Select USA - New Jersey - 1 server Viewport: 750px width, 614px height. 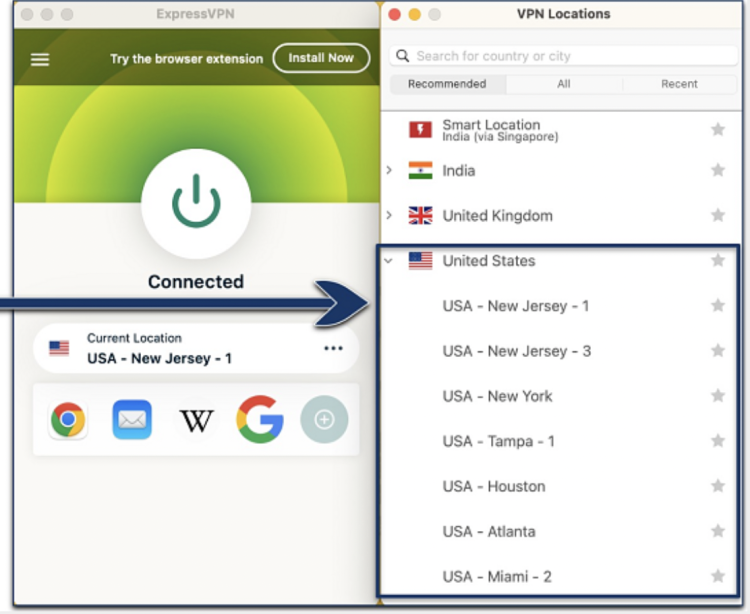point(516,306)
